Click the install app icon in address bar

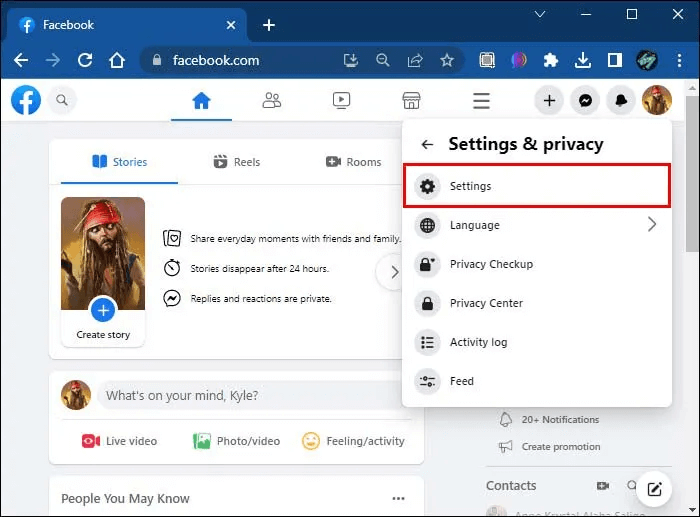point(351,60)
